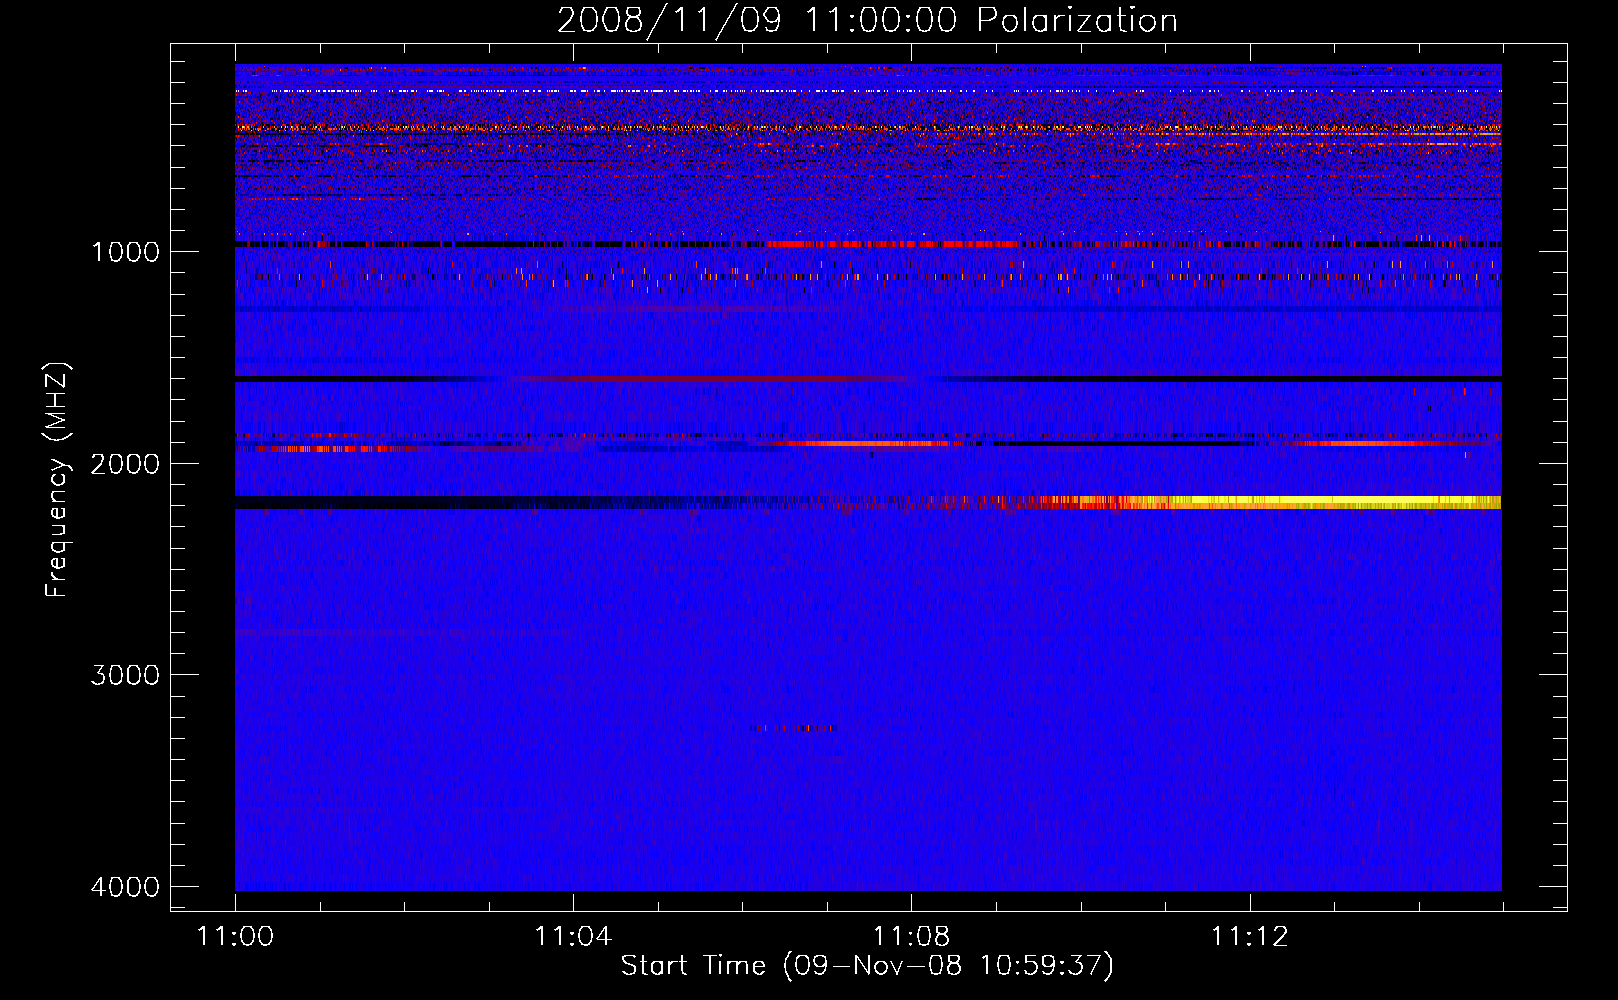
Task: Click the '11:08' time tick label
Action: point(911,937)
